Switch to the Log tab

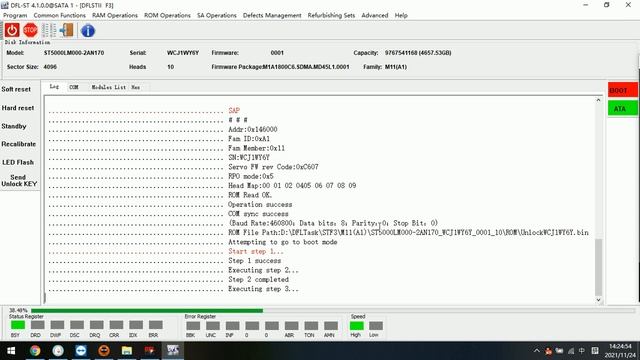click(x=54, y=87)
